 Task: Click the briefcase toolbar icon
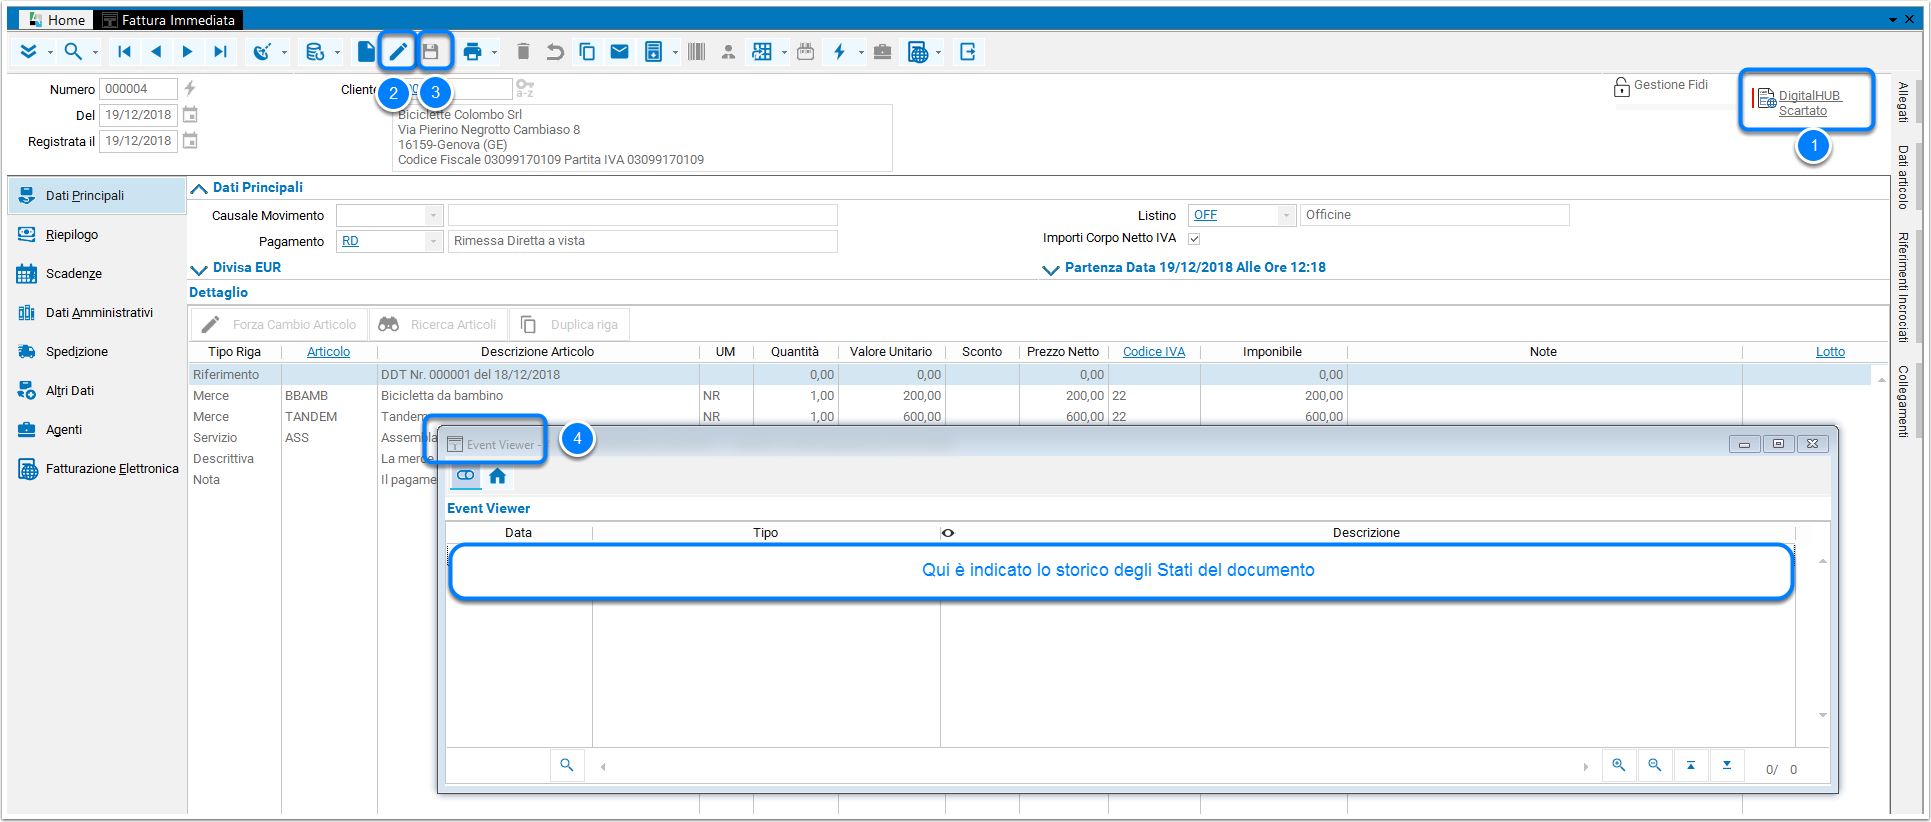click(882, 52)
